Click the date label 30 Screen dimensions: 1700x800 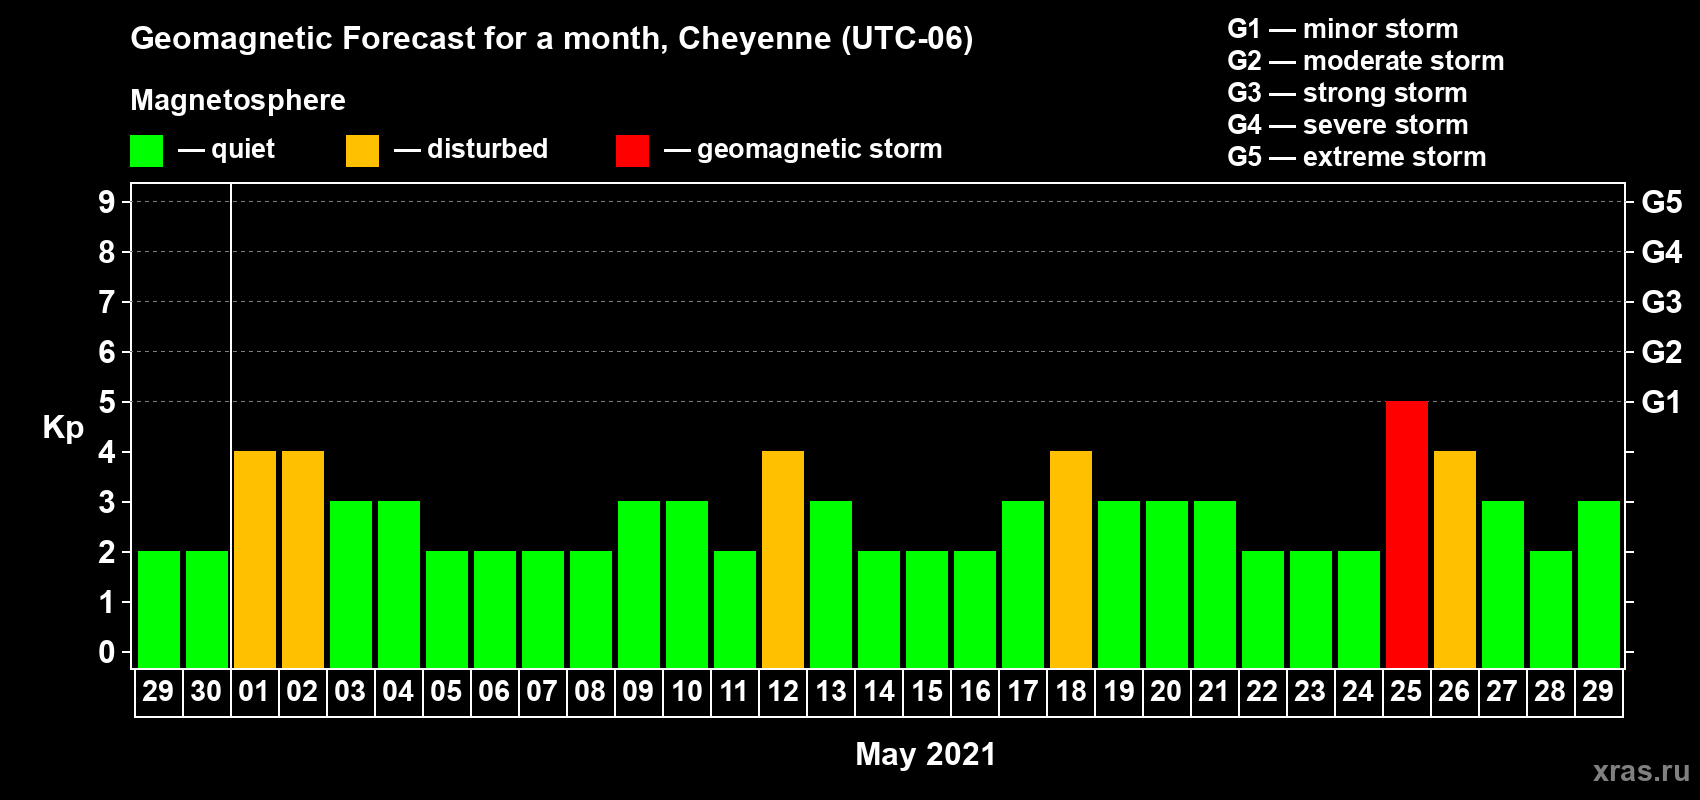pos(206,691)
